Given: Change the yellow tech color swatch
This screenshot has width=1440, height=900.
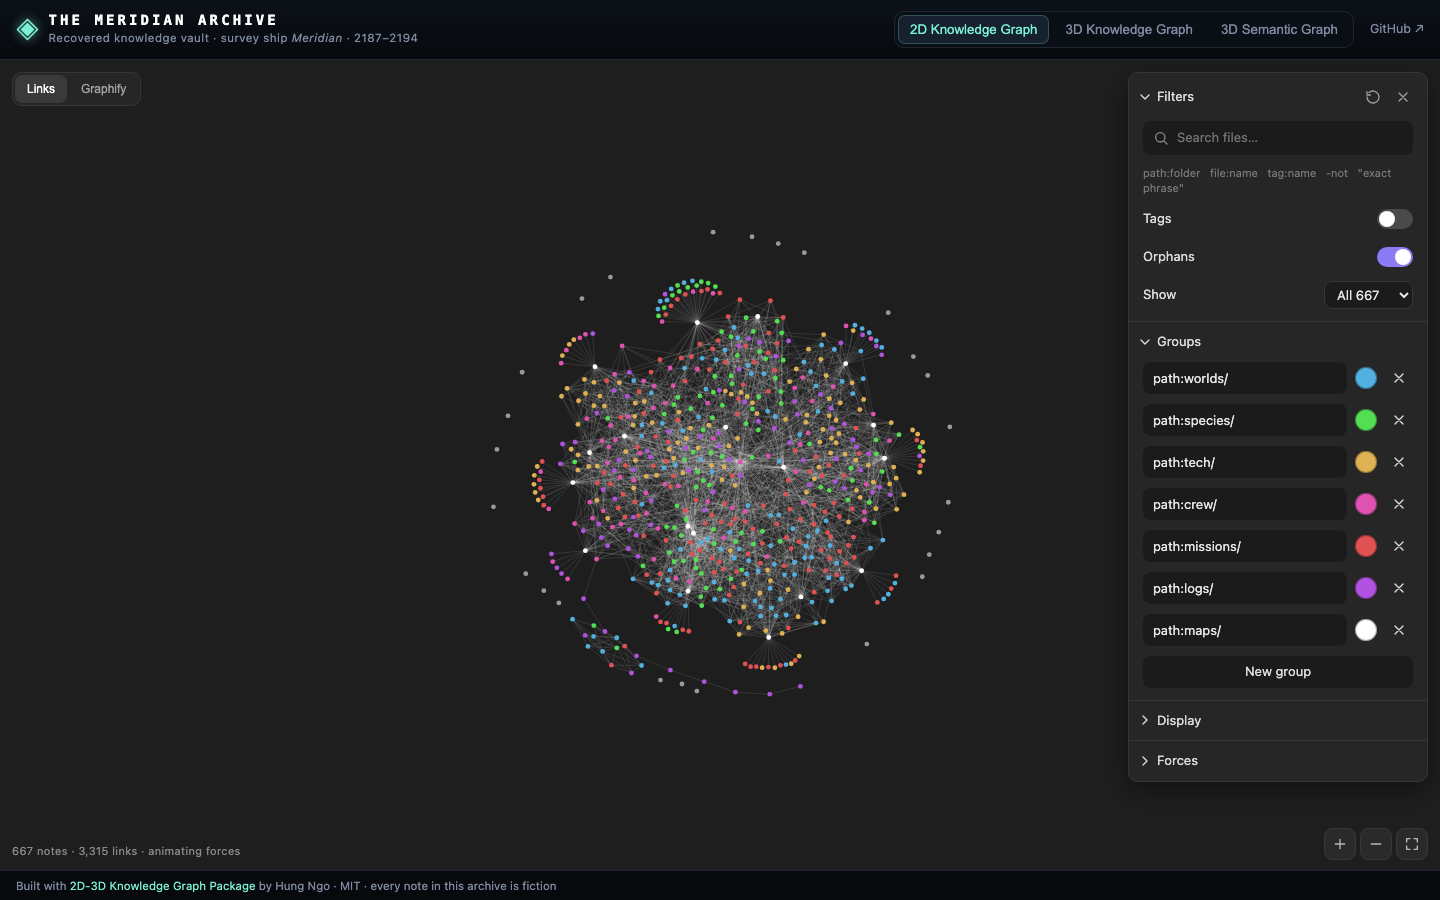Looking at the screenshot, I should 1366,462.
